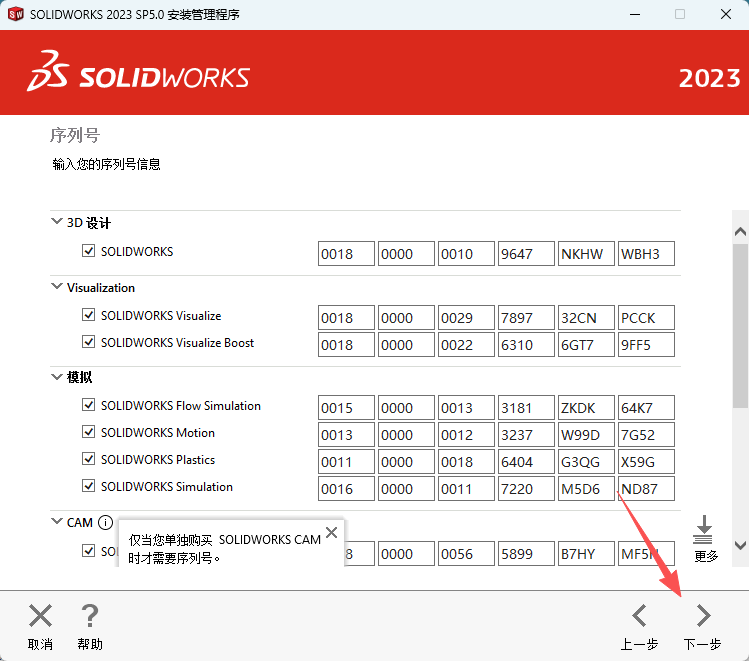Image resolution: width=749 pixels, height=661 pixels.
Task: Uncheck SOLIDWORKS Visualize checkbox
Action: click(88, 315)
